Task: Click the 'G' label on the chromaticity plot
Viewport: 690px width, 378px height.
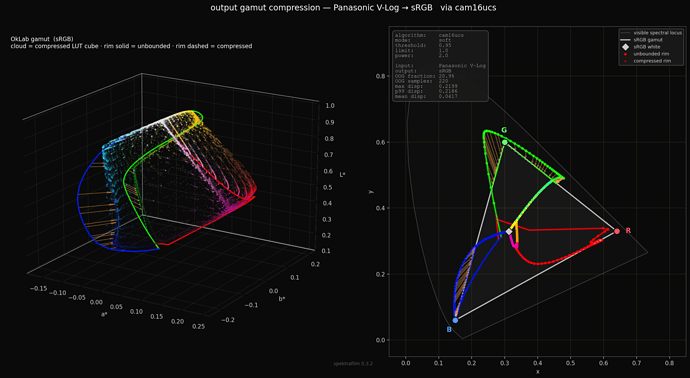Action: 504,130
